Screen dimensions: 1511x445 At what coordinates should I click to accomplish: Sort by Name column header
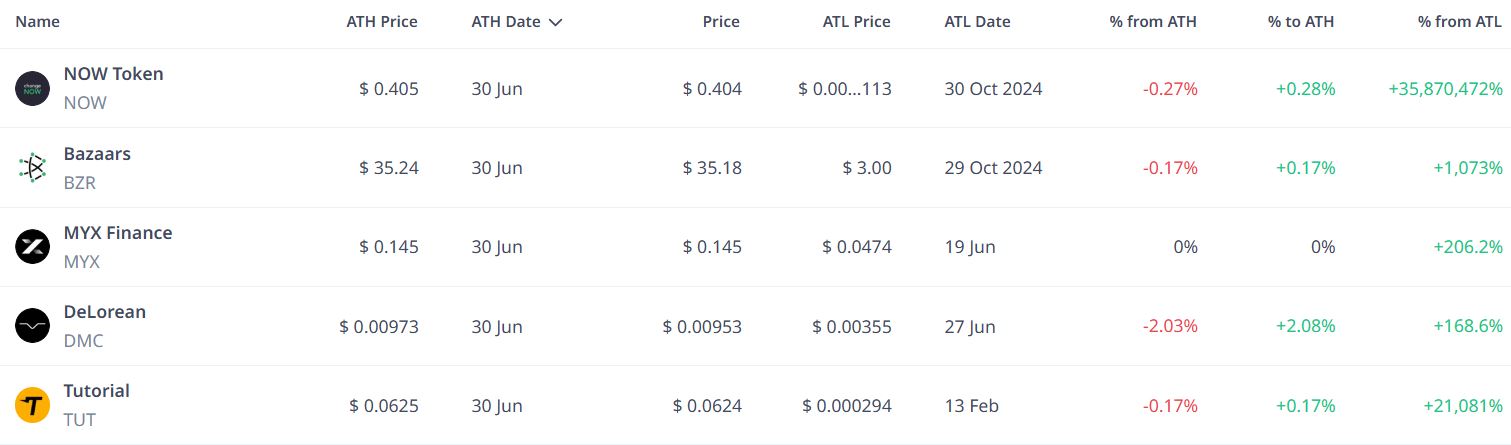(37, 21)
